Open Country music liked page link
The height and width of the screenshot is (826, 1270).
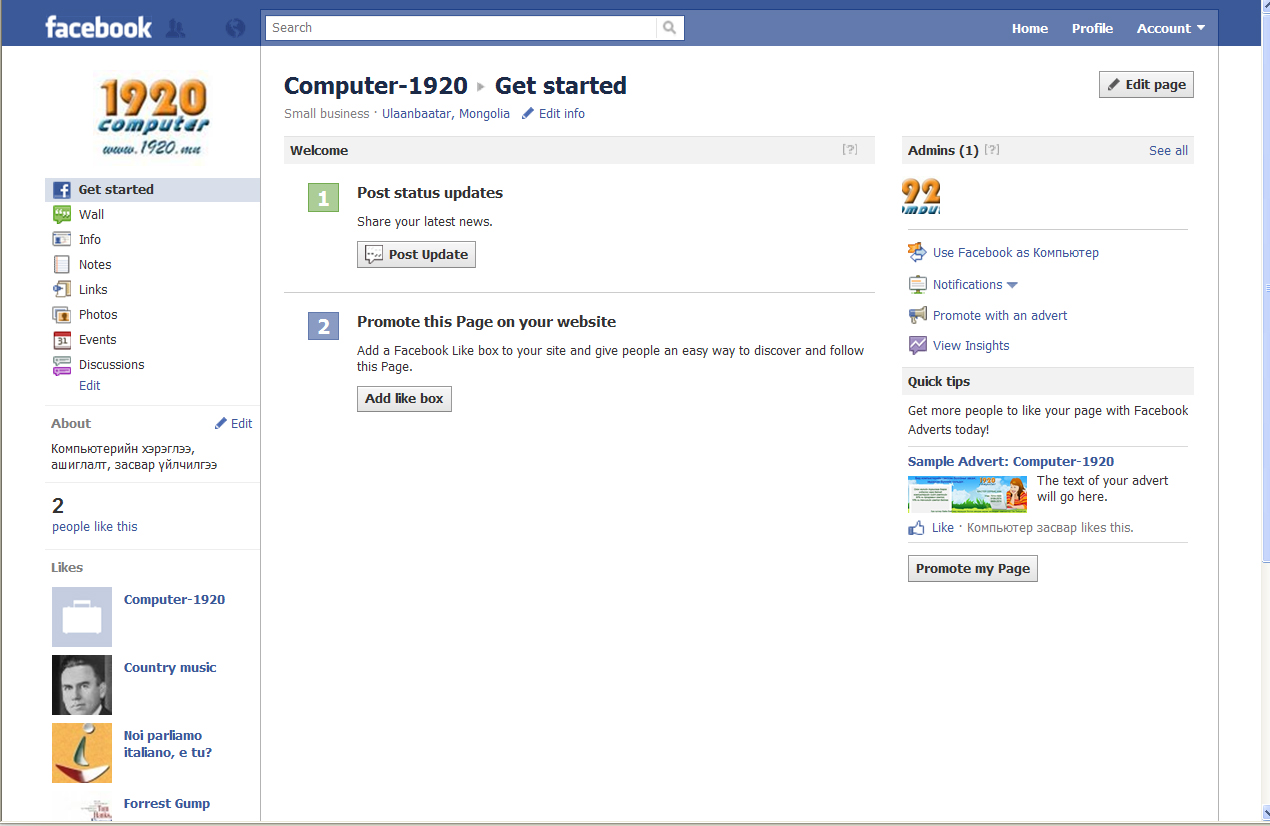170,668
